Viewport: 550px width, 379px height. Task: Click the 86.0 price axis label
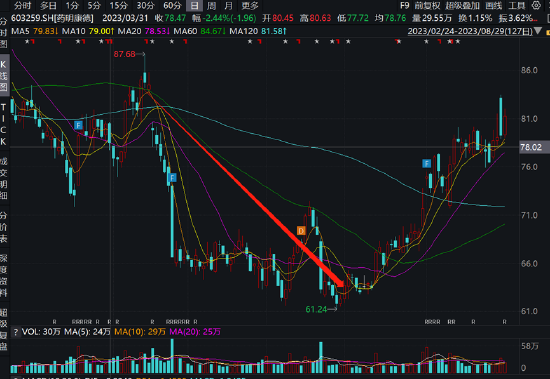529,70
